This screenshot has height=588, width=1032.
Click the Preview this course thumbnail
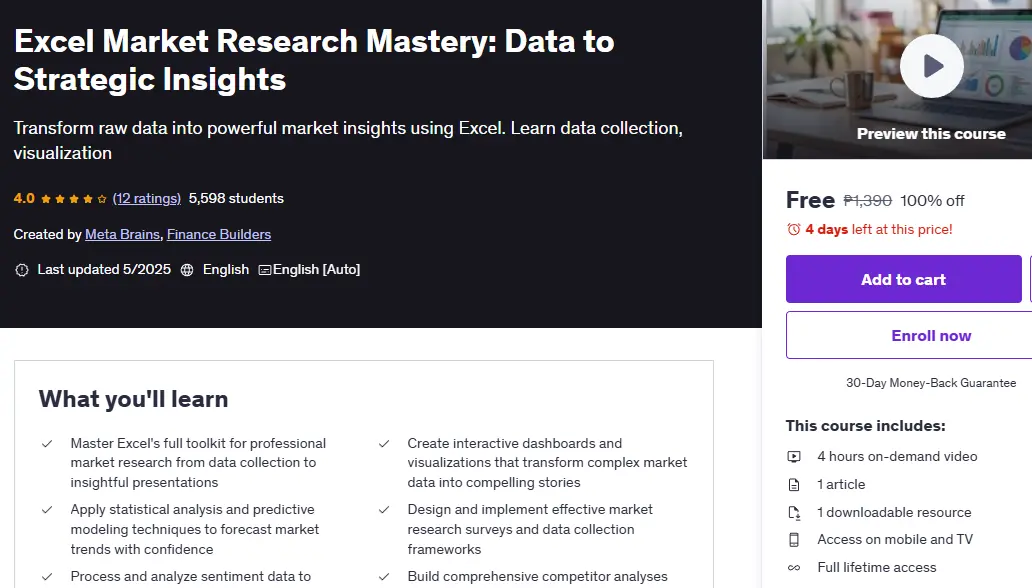pos(897,79)
